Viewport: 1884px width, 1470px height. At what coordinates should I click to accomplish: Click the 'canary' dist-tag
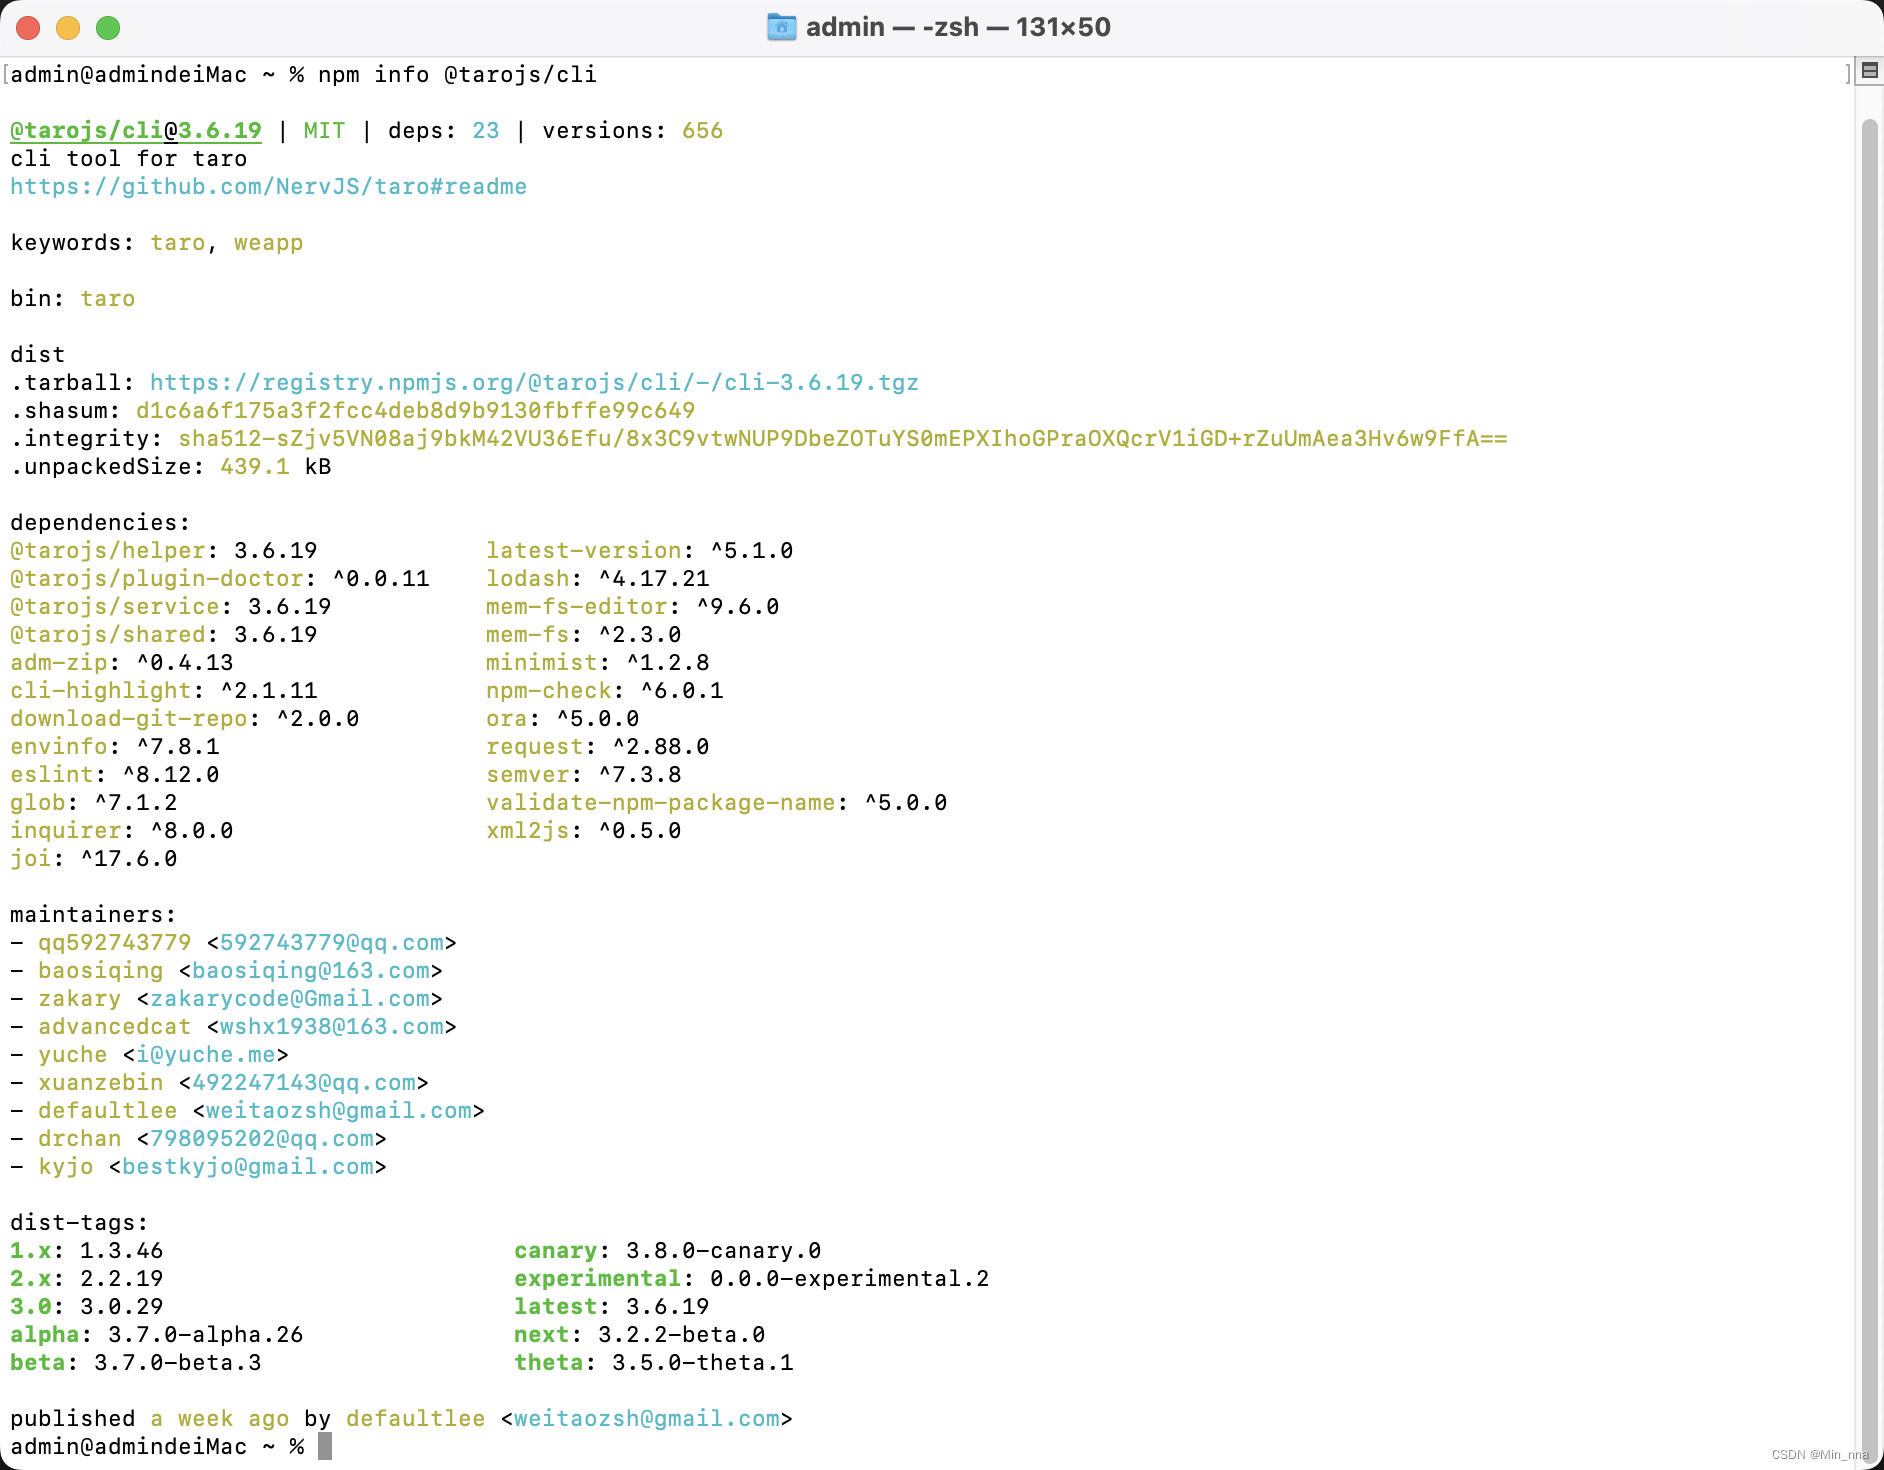click(556, 1251)
